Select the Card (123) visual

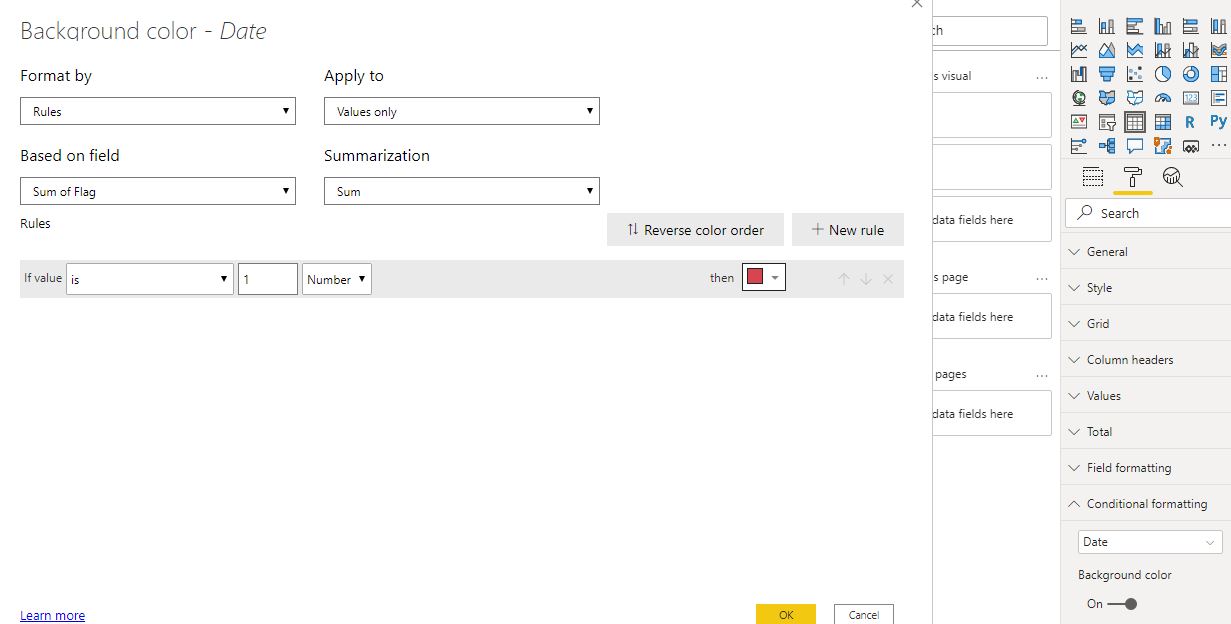[1191, 98]
